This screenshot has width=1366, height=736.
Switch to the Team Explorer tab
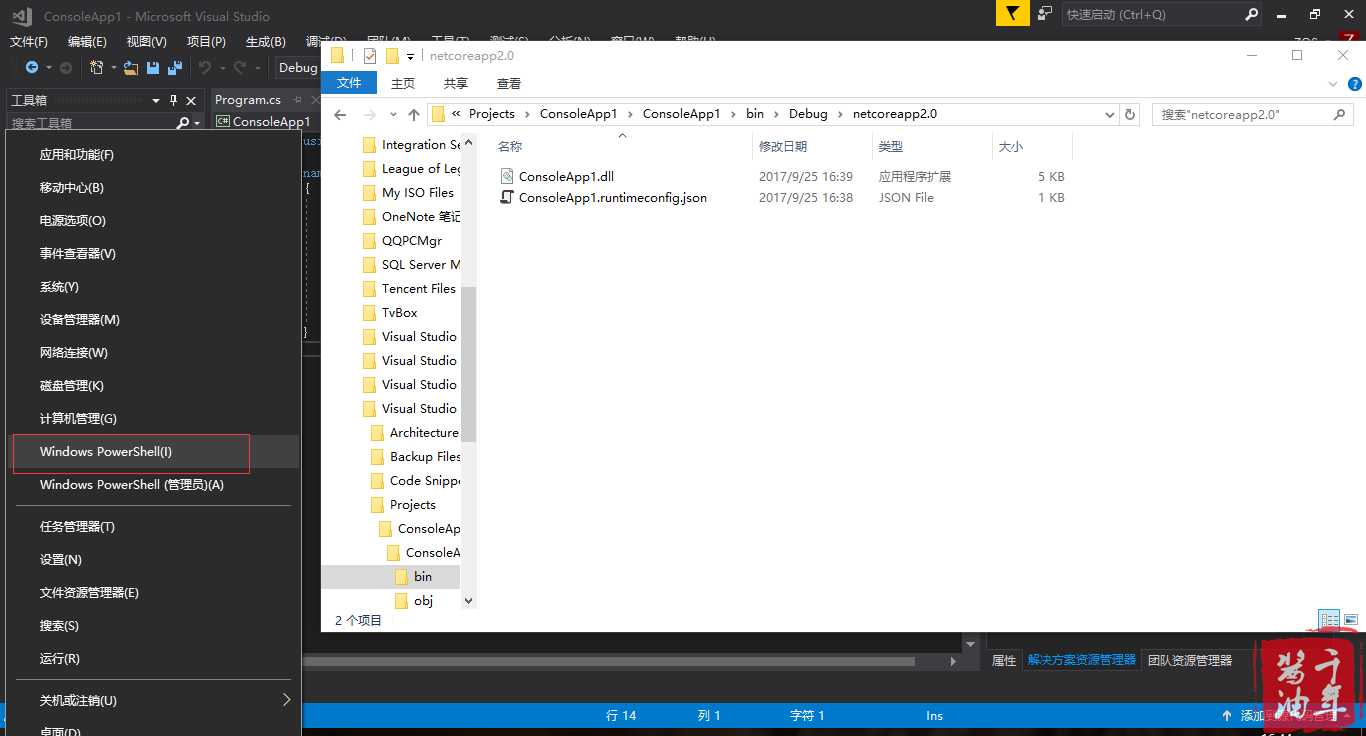pos(1189,660)
